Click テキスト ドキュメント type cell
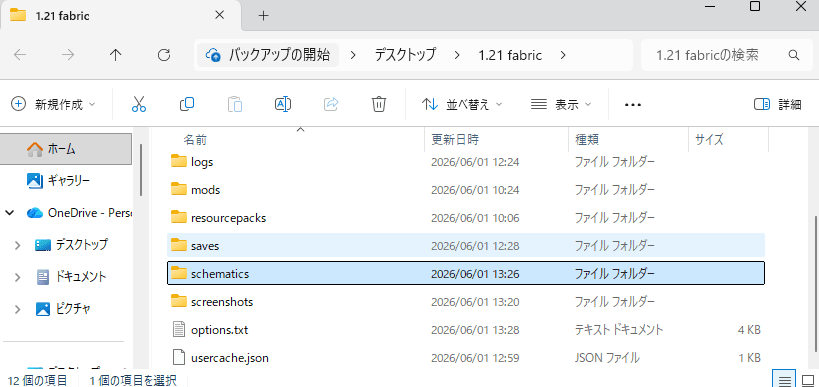 [x=619, y=330]
